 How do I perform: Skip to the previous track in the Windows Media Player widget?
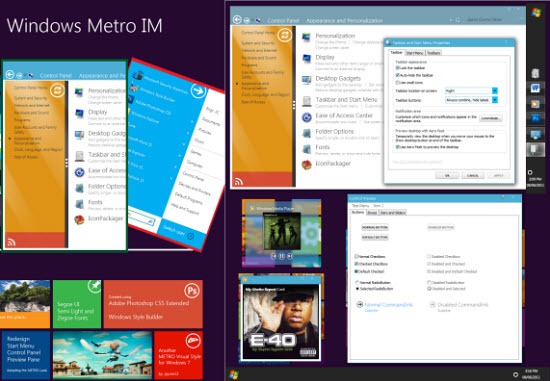(274, 256)
